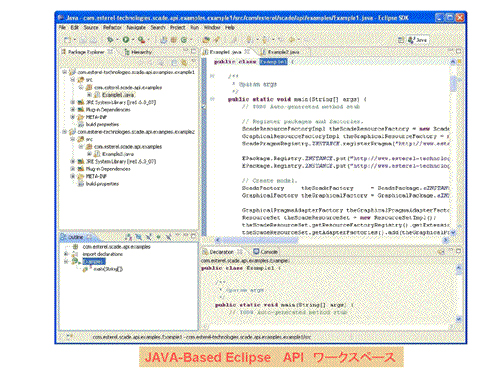Click the Search flashlight icon

pos(217,40)
